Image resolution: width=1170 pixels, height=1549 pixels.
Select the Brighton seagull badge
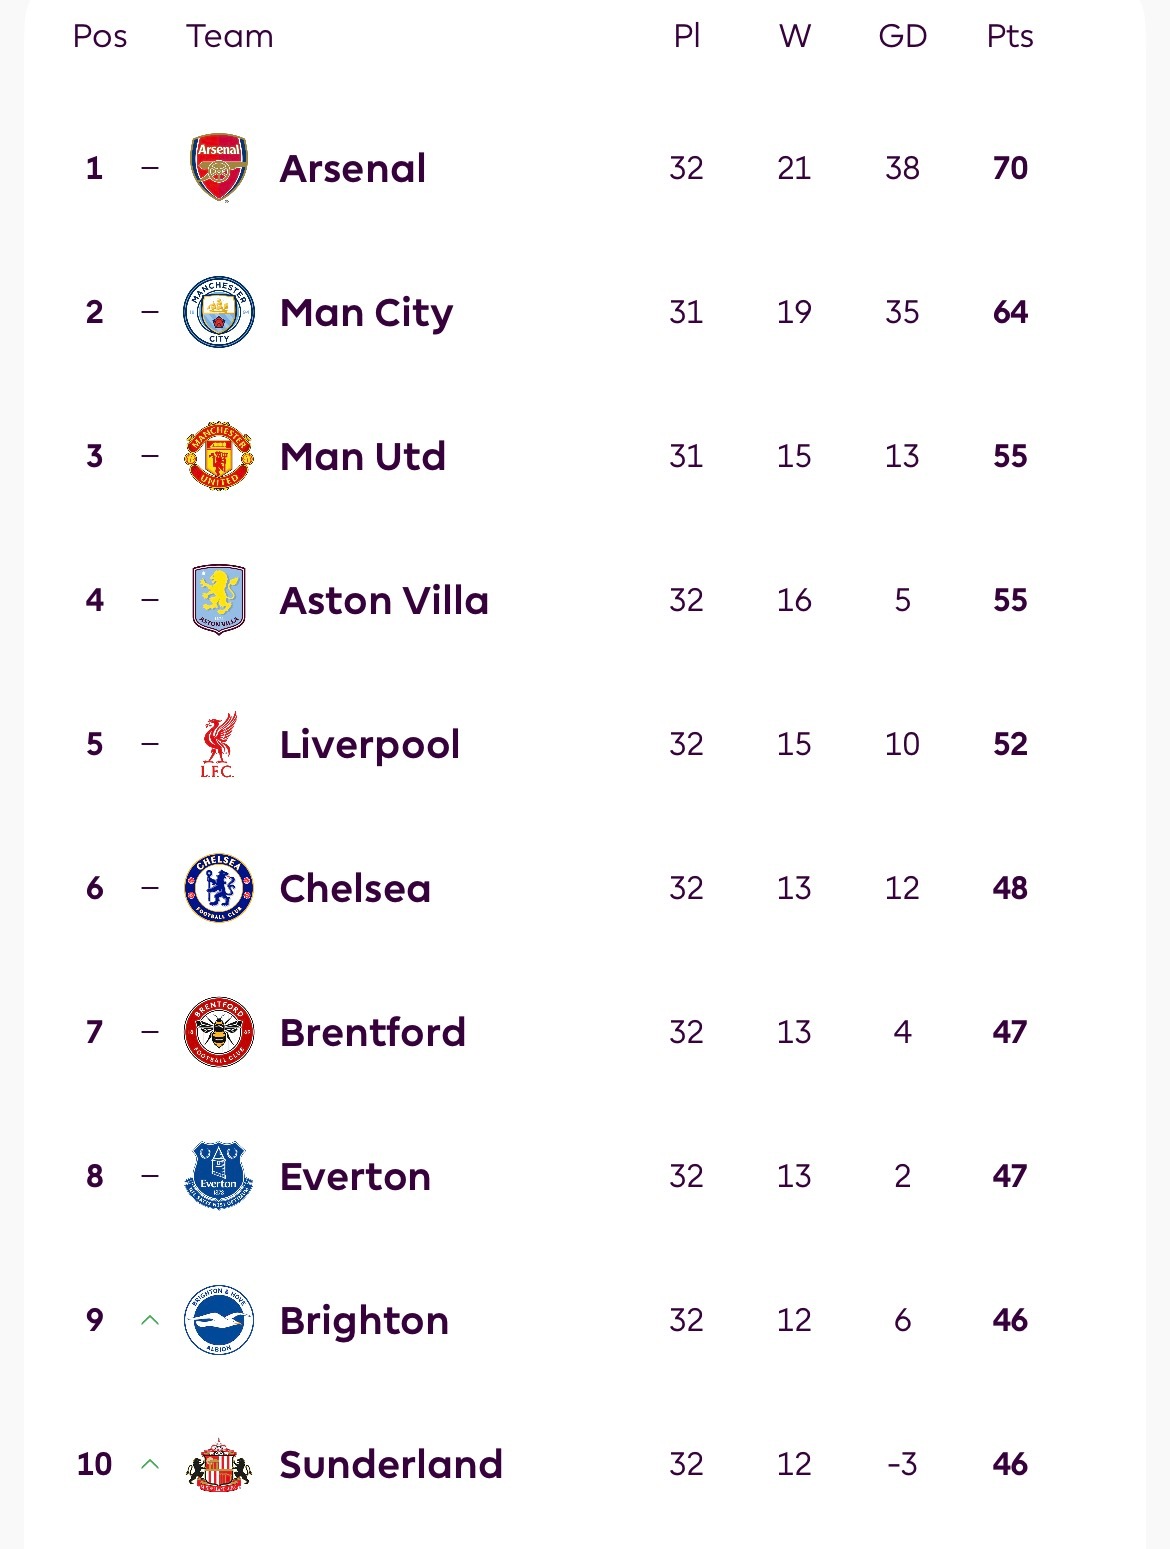coord(219,1320)
